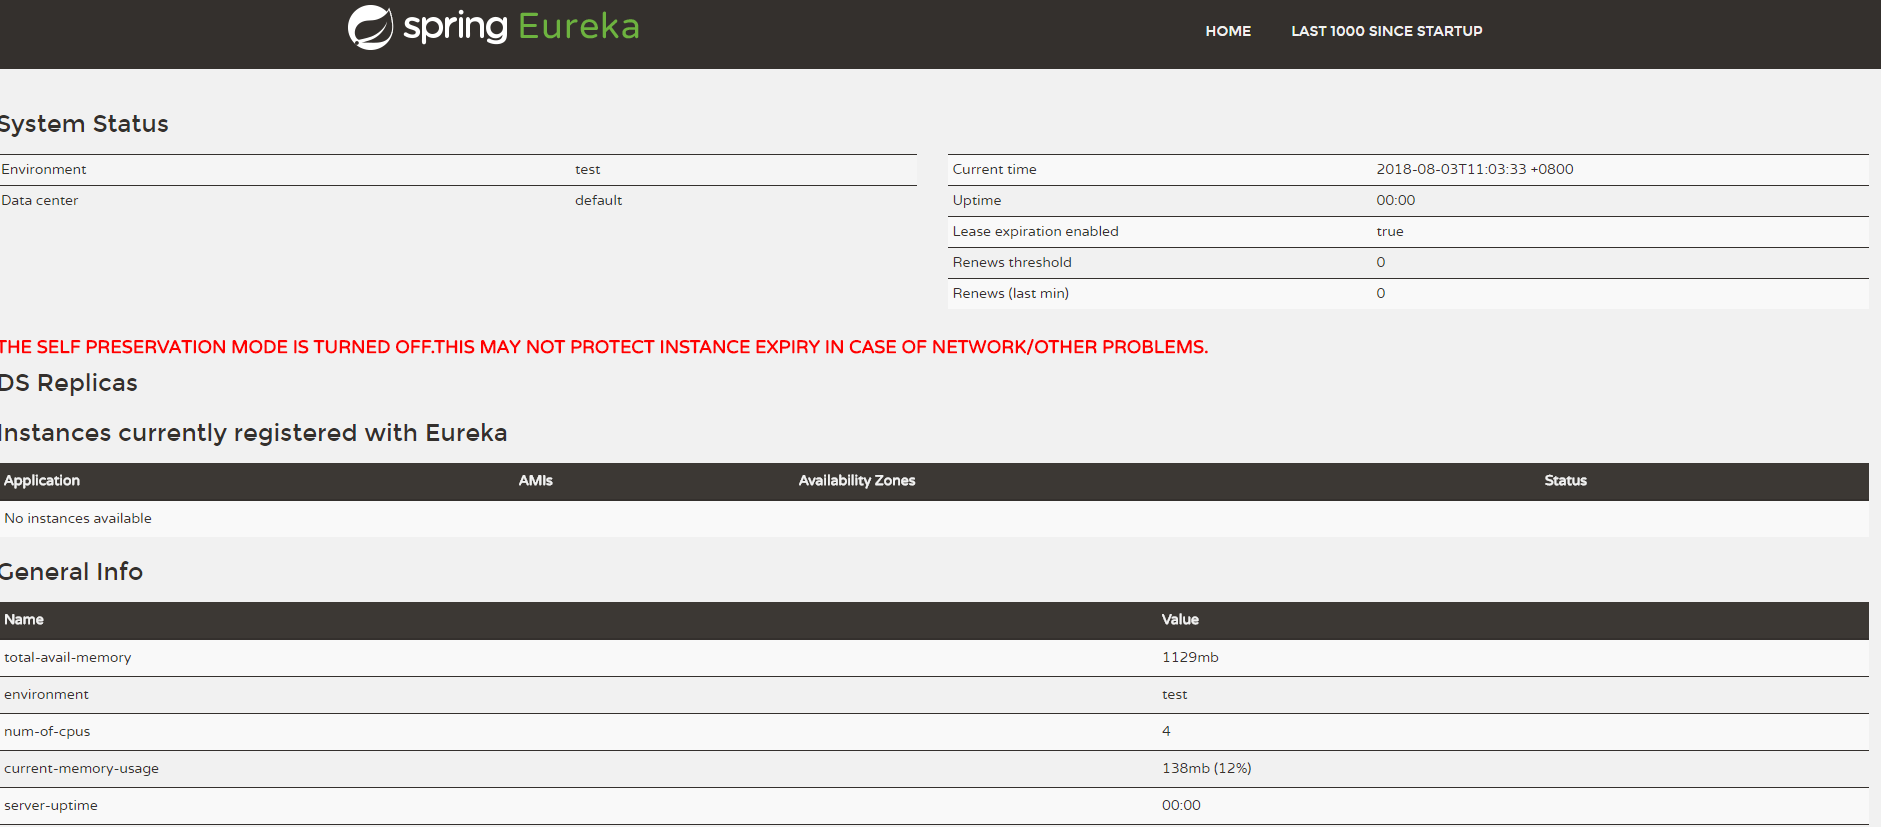
Task: Select the red self preservation warning text
Action: click(604, 347)
